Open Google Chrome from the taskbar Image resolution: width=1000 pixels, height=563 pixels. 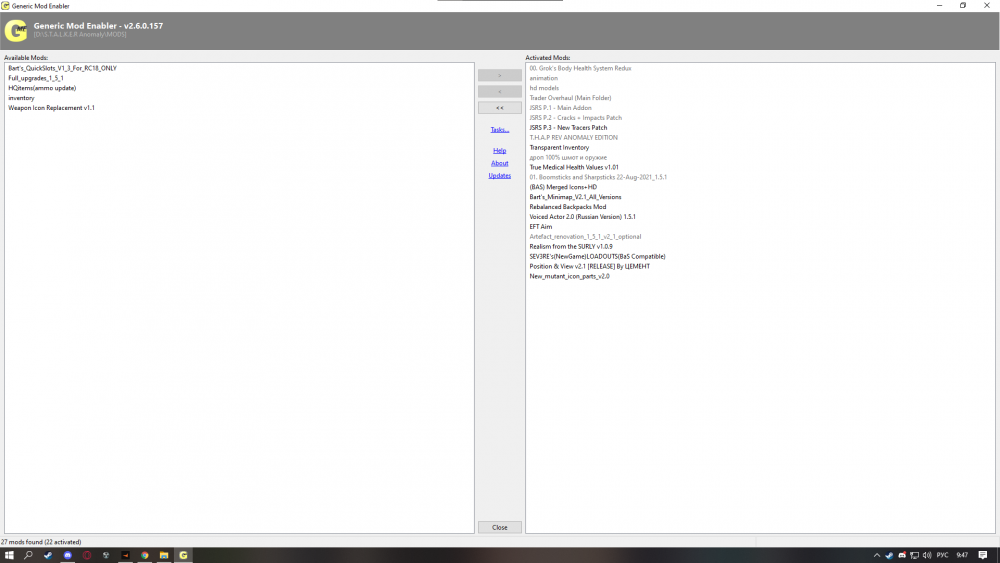tap(145, 555)
